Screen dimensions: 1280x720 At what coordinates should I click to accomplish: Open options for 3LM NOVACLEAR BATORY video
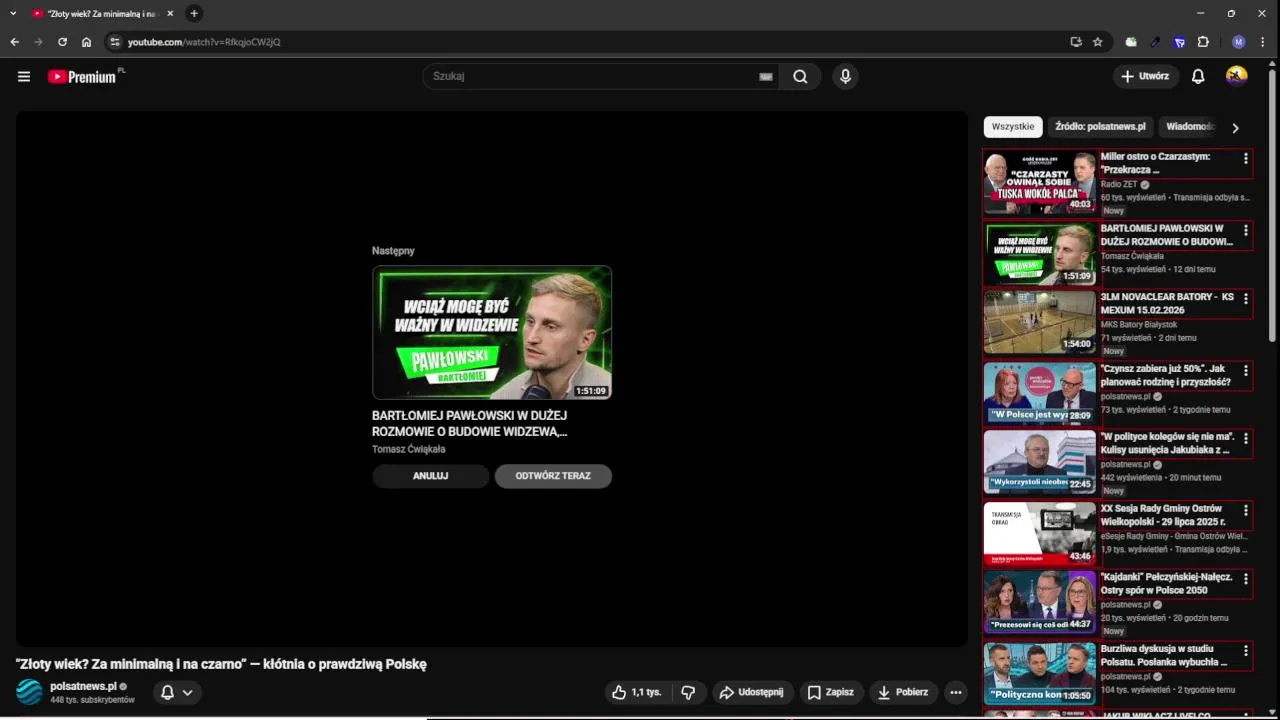1246,299
